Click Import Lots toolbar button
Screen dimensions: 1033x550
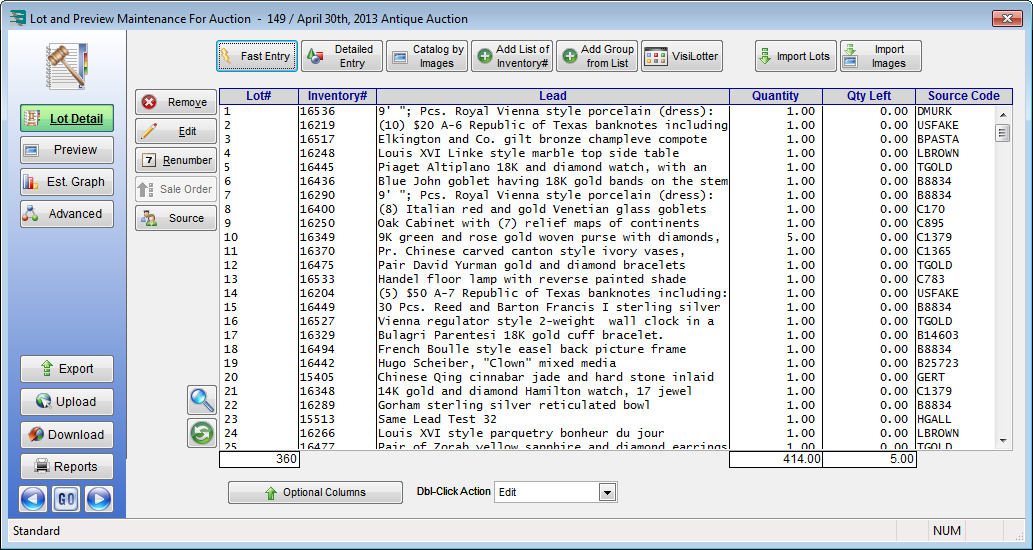pos(794,56)
